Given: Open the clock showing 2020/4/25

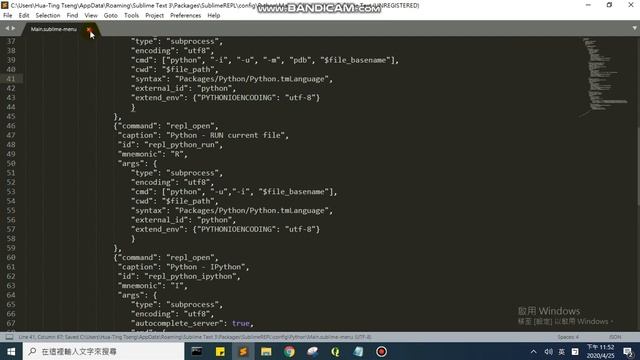Looking at the screenshot, I should (x=600, y=351).
